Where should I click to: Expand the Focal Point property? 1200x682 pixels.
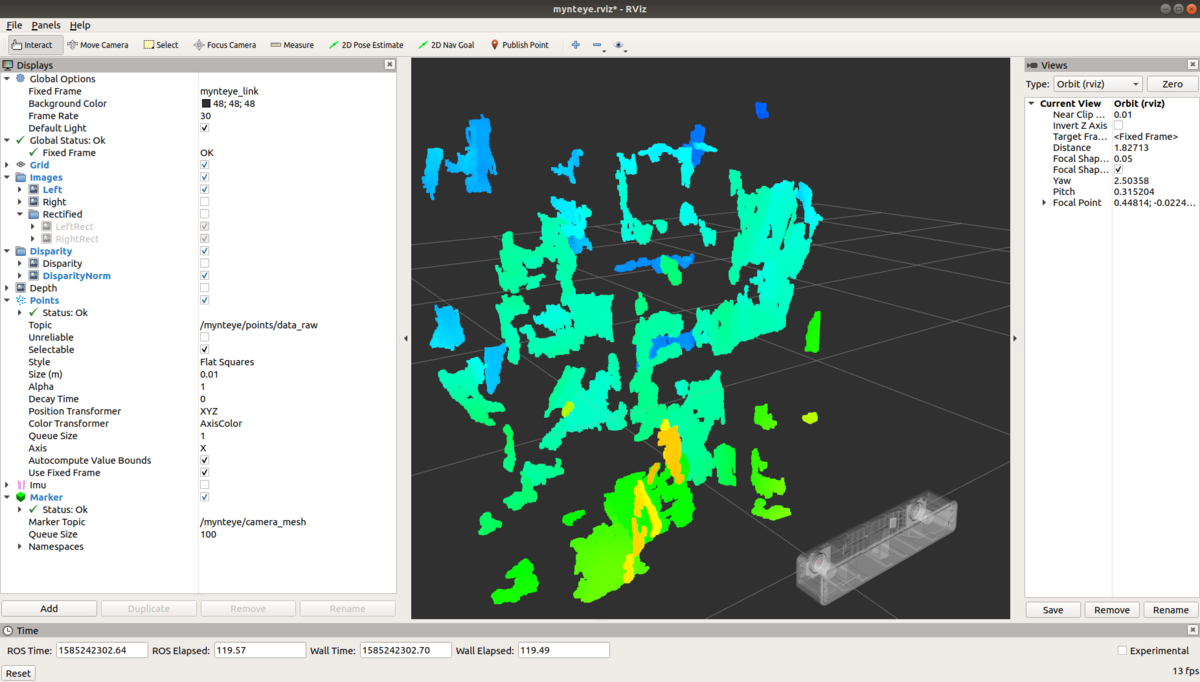click(1045, 203)
